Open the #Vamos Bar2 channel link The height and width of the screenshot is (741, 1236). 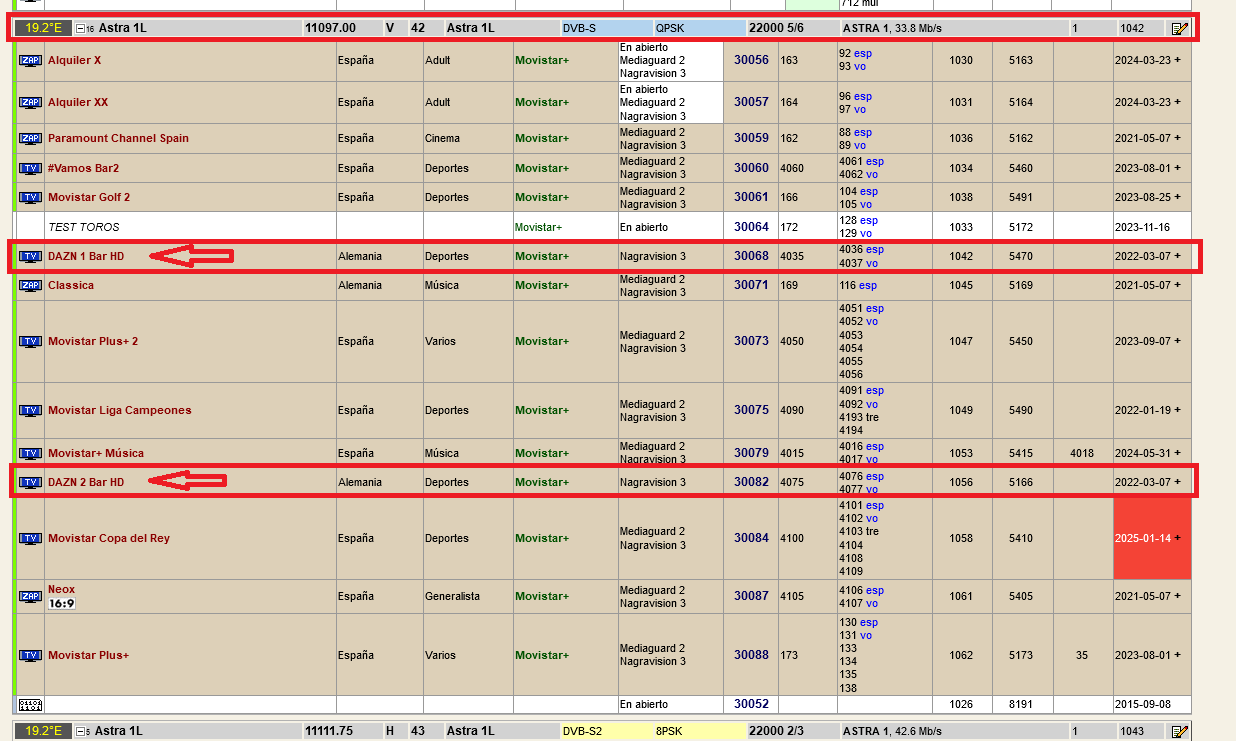click(83, 168)
